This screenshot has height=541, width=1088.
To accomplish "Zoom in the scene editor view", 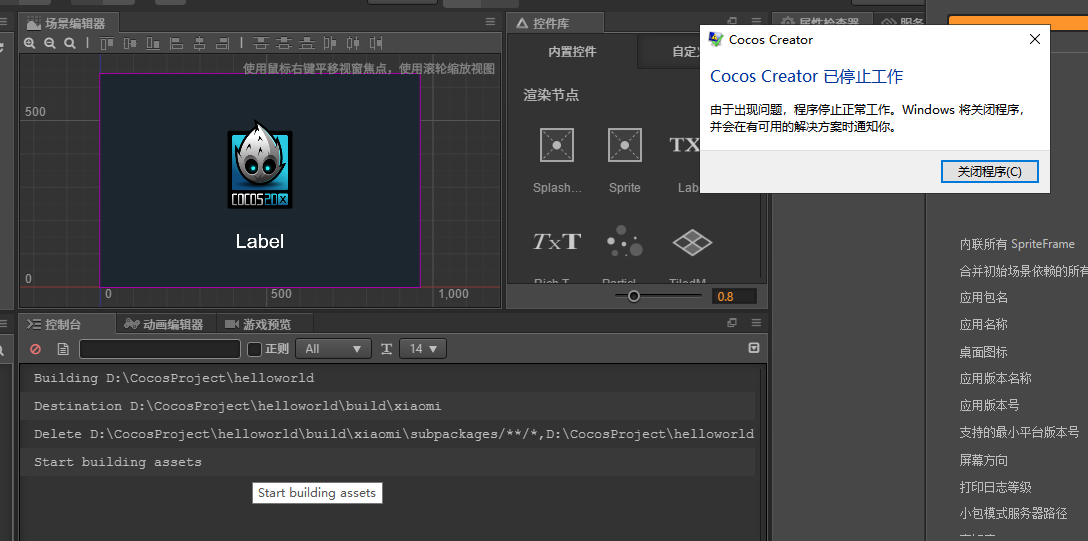I will coord(30,43).
